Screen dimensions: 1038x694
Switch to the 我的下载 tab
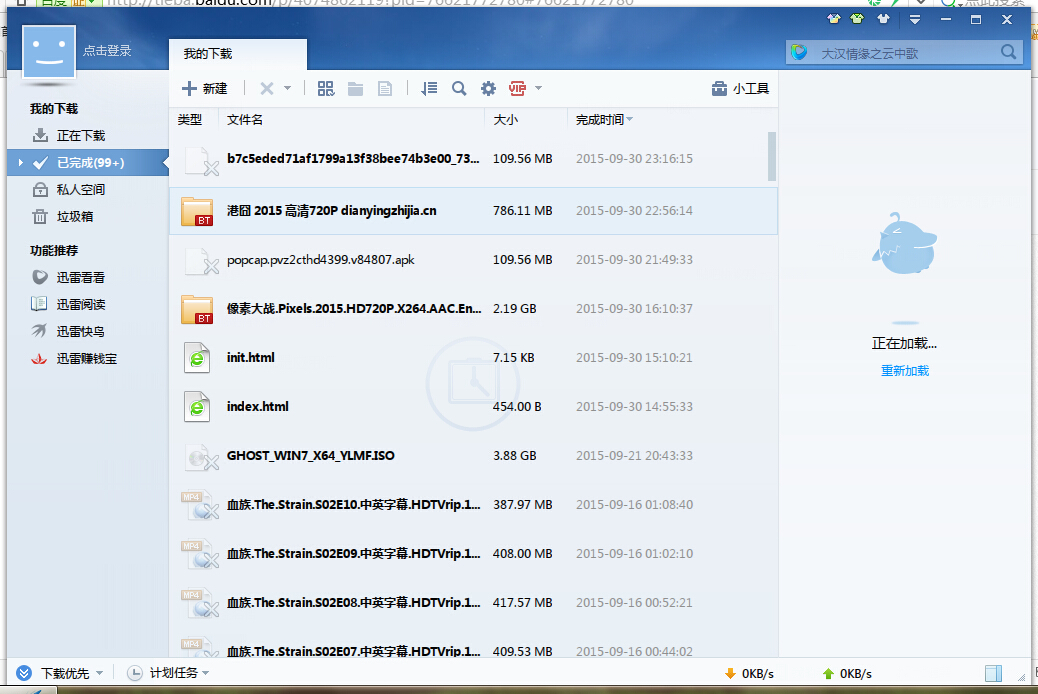coord(238,54)
